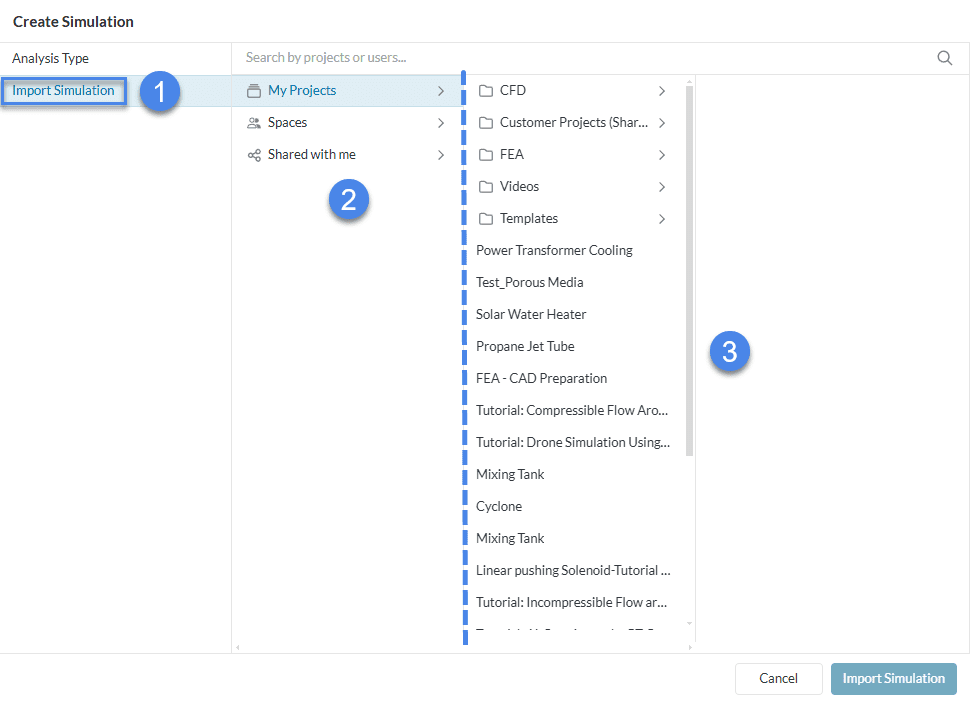Screen dimensions: 970x702
Task: Click the Templates folder icon
Action: tap(486, 219)
